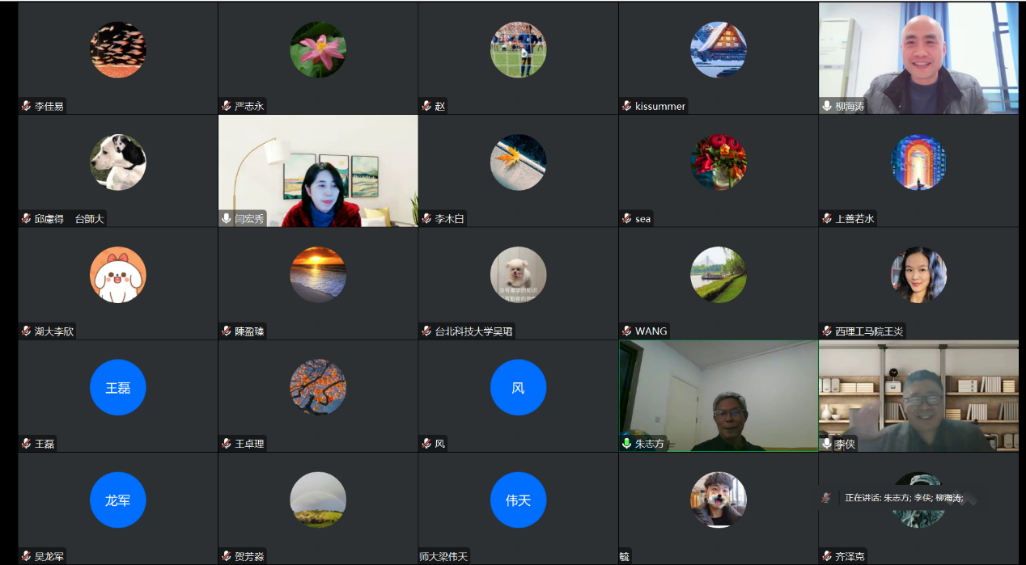This screenshot has width=1026, height=565.
Task: Click the blue 风 avatar circle
Action: pyautogui.click(x=518, y=387)
